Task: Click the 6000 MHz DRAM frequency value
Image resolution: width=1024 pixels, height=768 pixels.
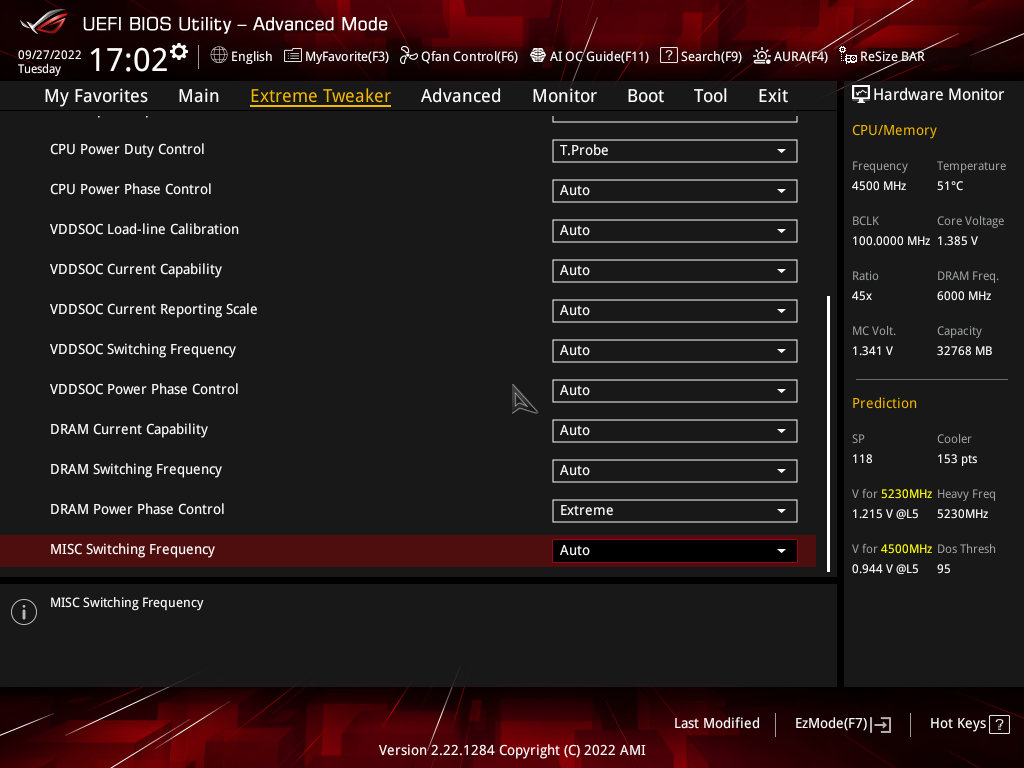Action: tap(964, 296)
